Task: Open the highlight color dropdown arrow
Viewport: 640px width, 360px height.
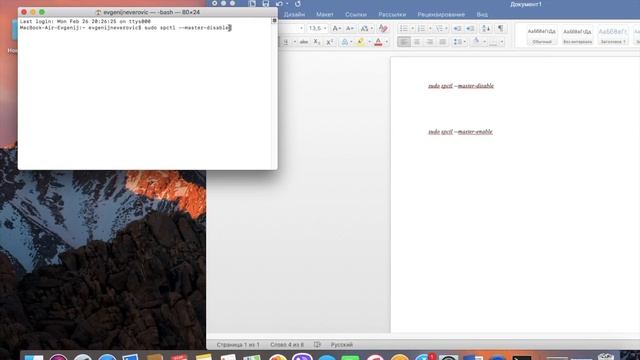Action: pyautogui.click(x=369, y=42)
